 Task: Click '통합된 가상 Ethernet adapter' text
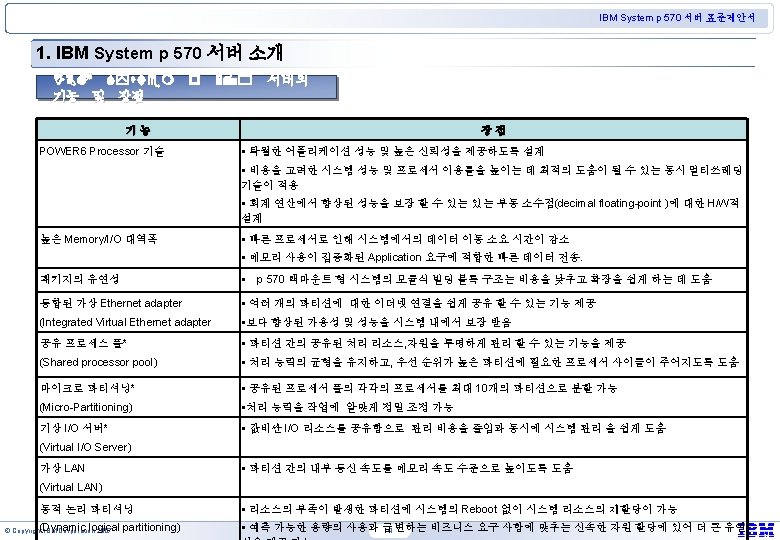point(111,303)
